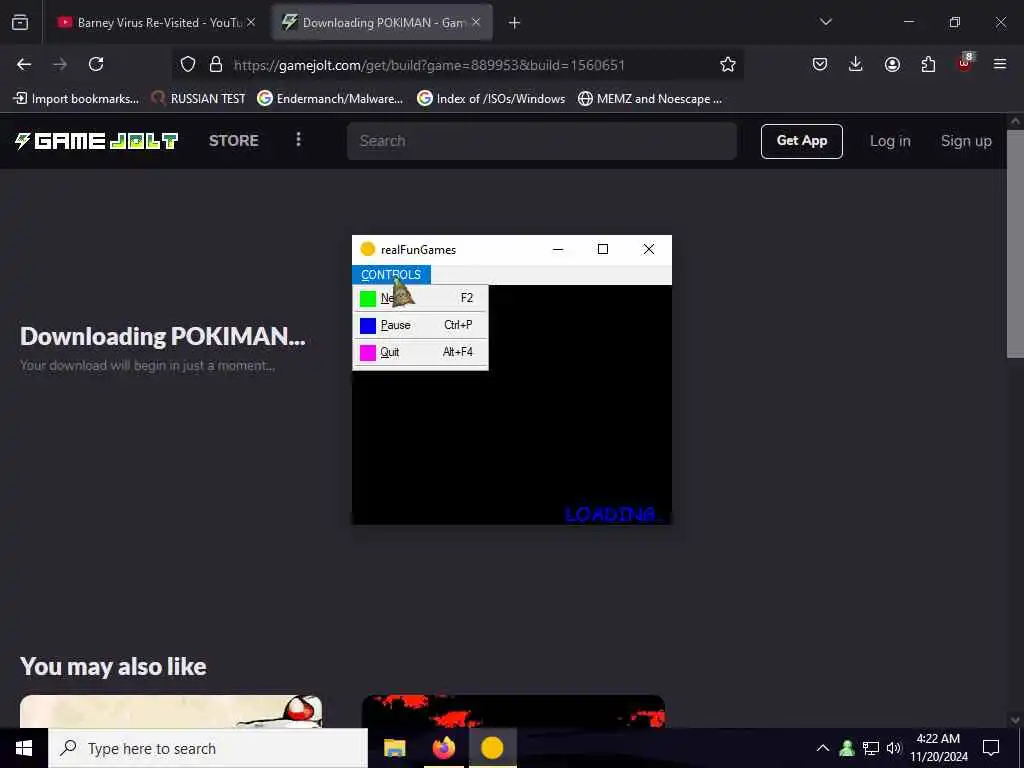Viewport: 1024px width, 768px height.
Task: Open Game Jolt more options dots
Action: [298, 139]
